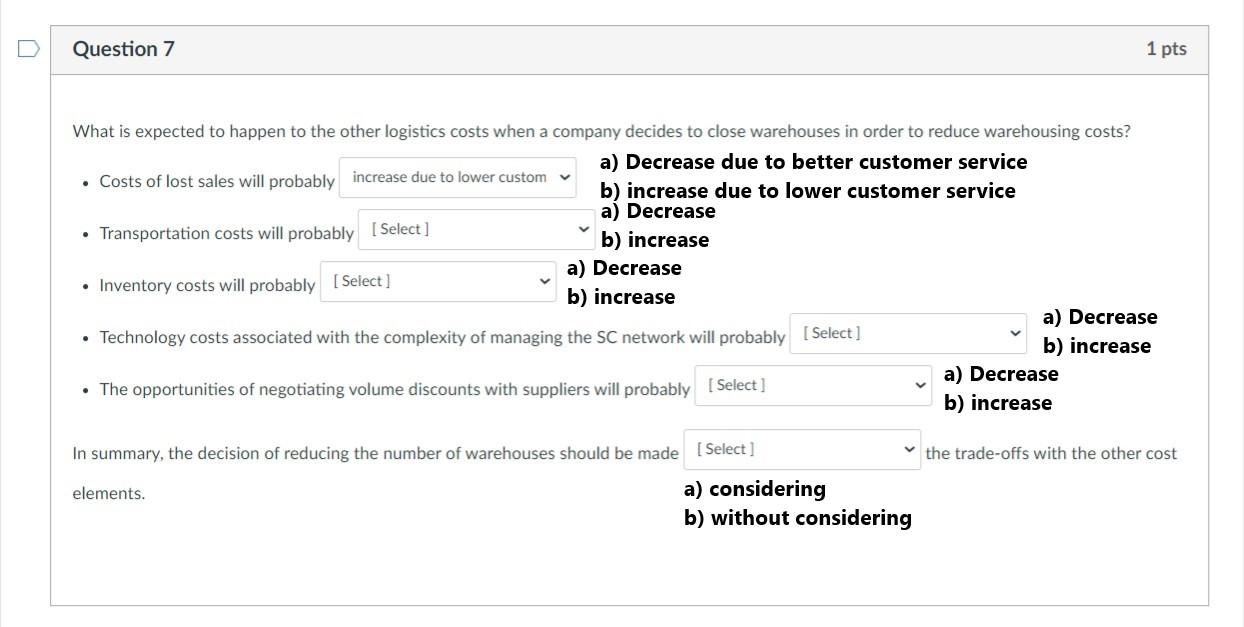
Task: Expand the Technology costs select dropdown
Action: click(x=908, y=334)
